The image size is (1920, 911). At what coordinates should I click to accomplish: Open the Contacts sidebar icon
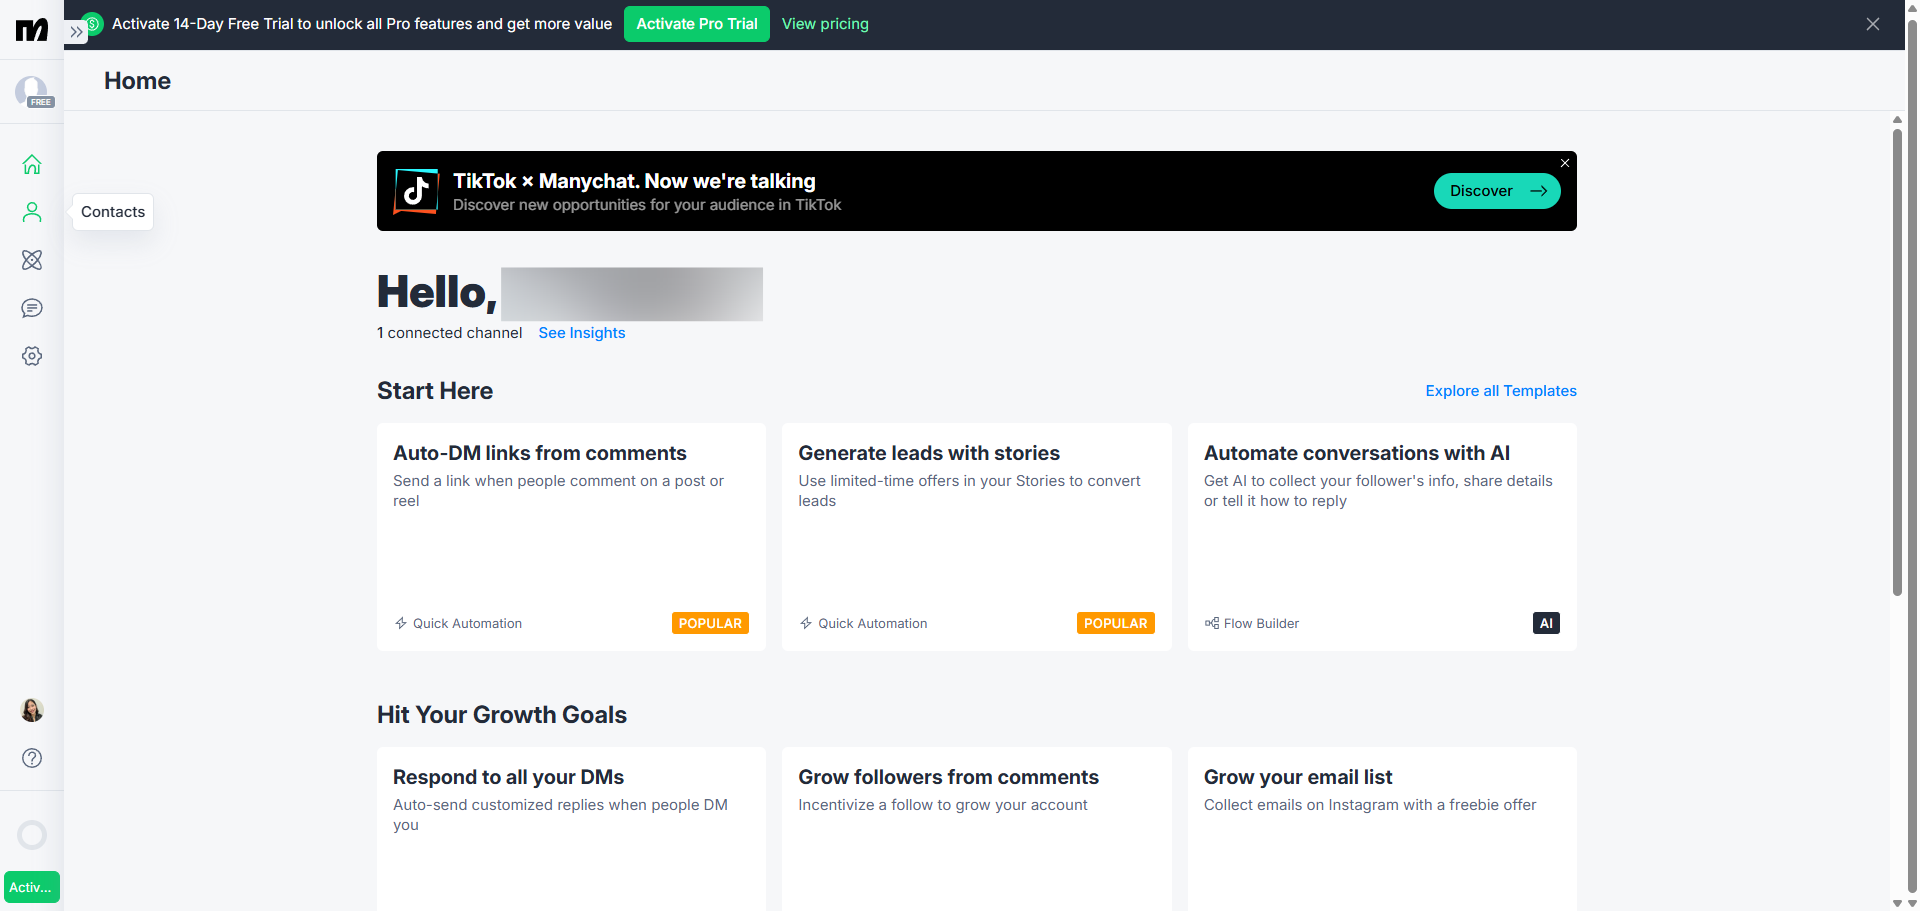(x=32, y=212)
